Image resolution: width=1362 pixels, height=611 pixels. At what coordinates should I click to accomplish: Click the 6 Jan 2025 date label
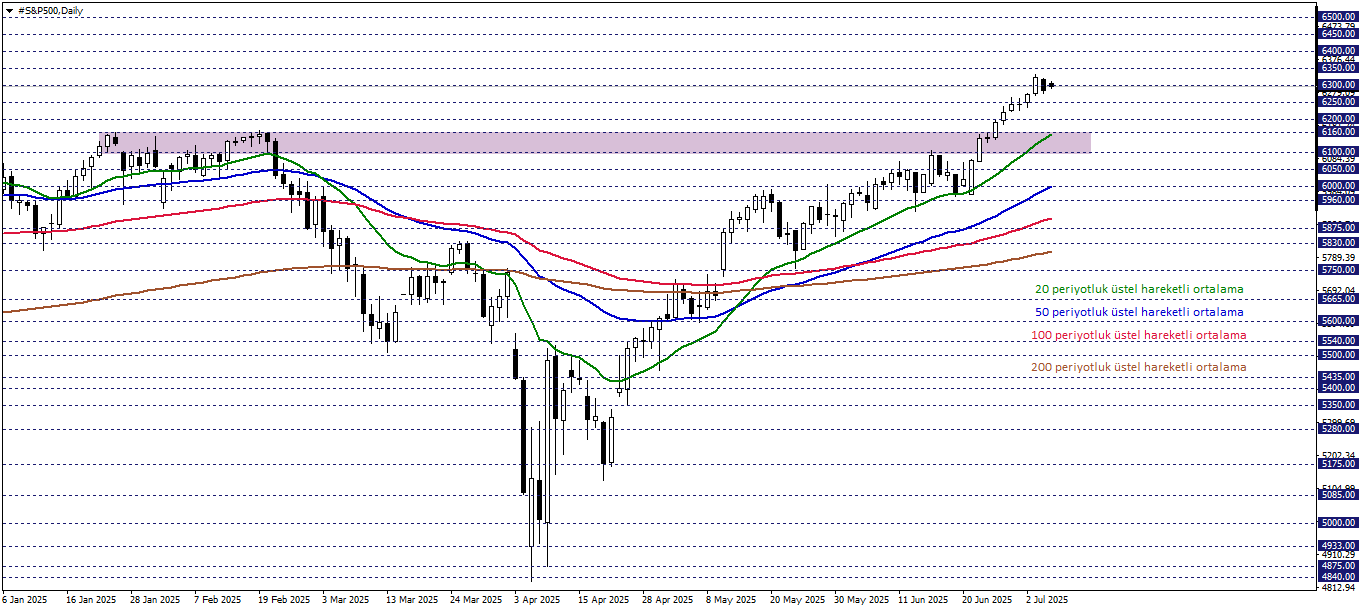25,600
